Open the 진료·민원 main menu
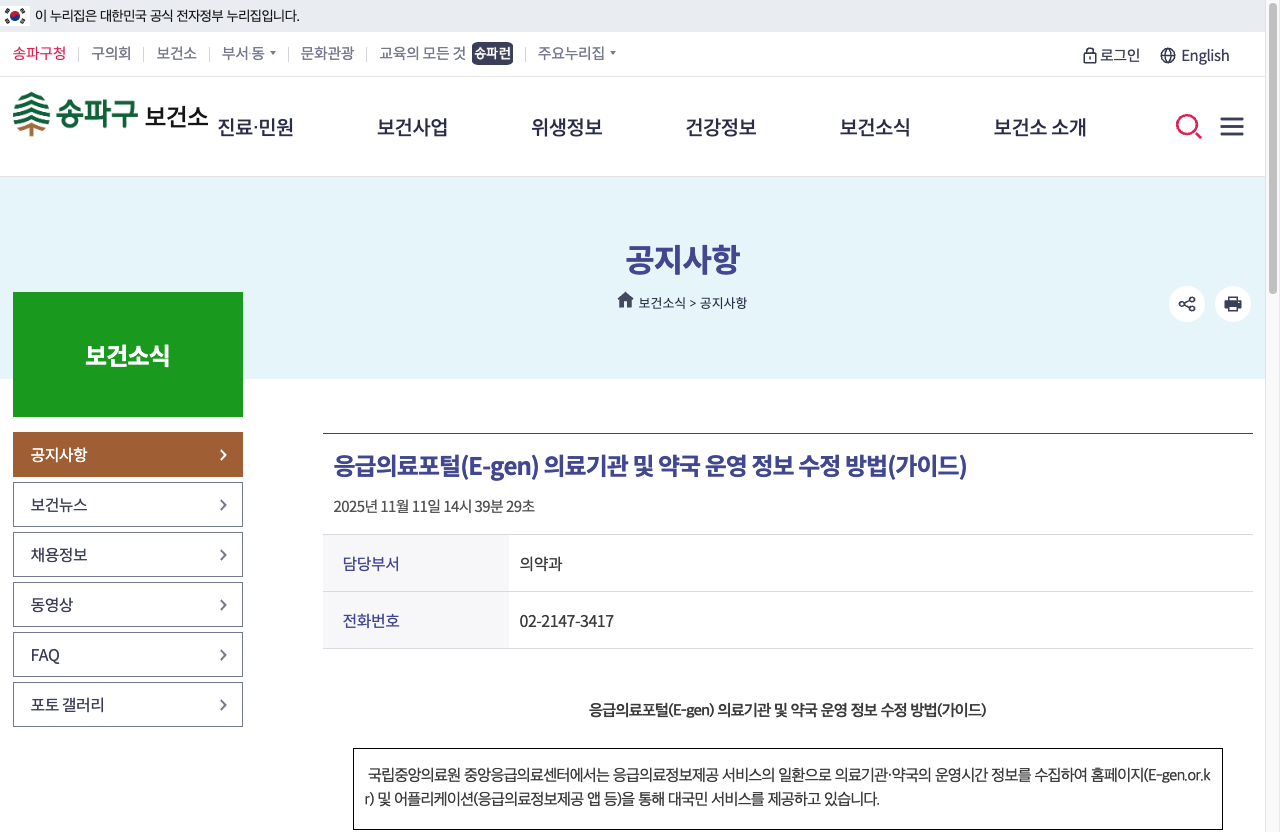The width and height of the screenshot is (1280, 832). 256,127
